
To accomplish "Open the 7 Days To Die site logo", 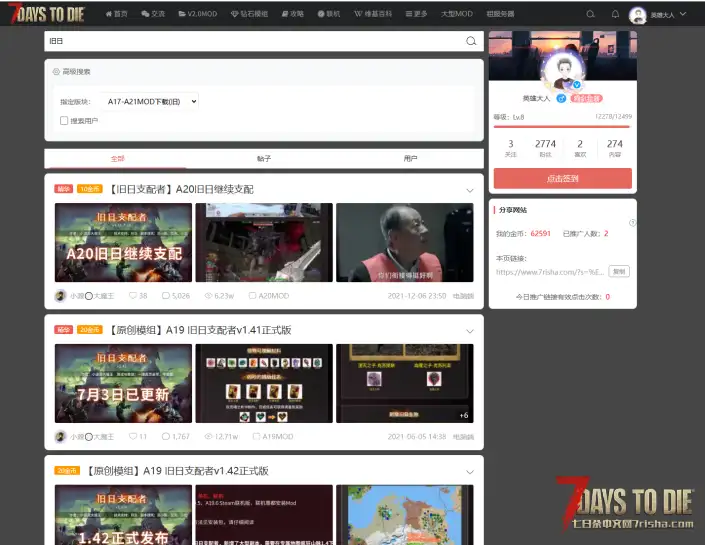I will 46,13.
